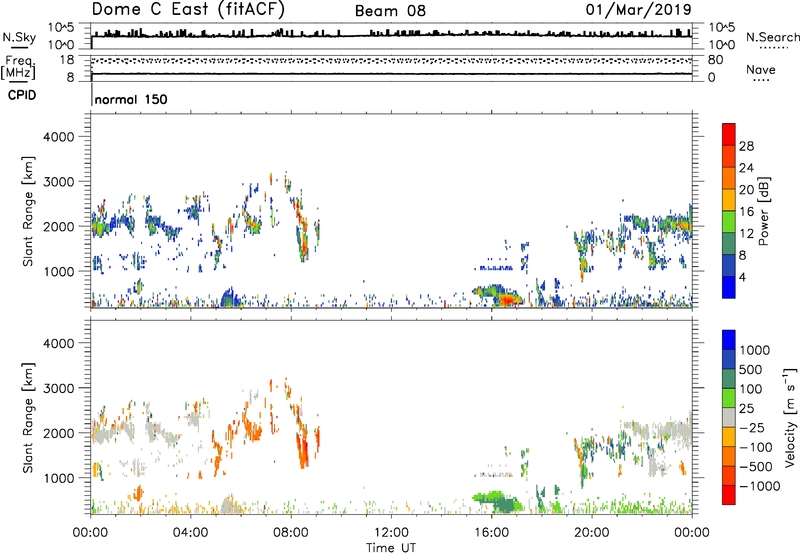This screenshot has width=800, height=554.
Task: Click the "08:00" time tick label
Action: (x=291, y=533)
